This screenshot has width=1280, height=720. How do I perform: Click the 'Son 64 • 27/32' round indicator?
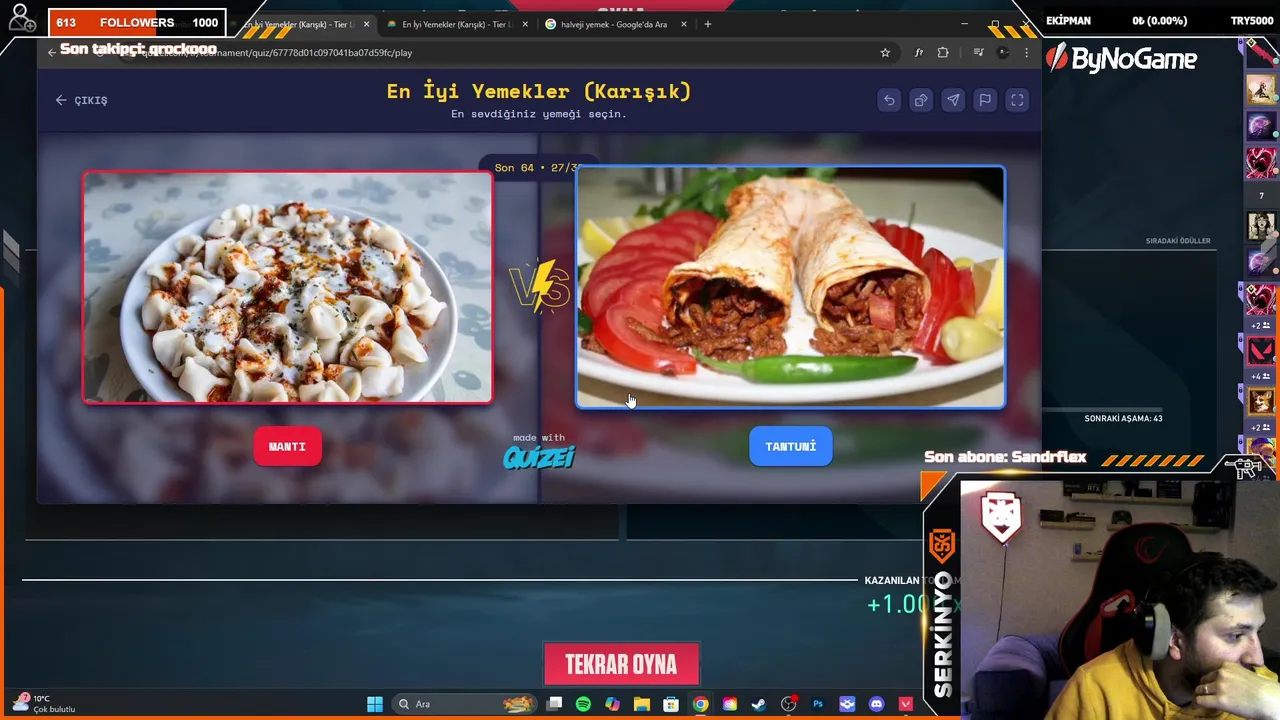pos(537,168)
